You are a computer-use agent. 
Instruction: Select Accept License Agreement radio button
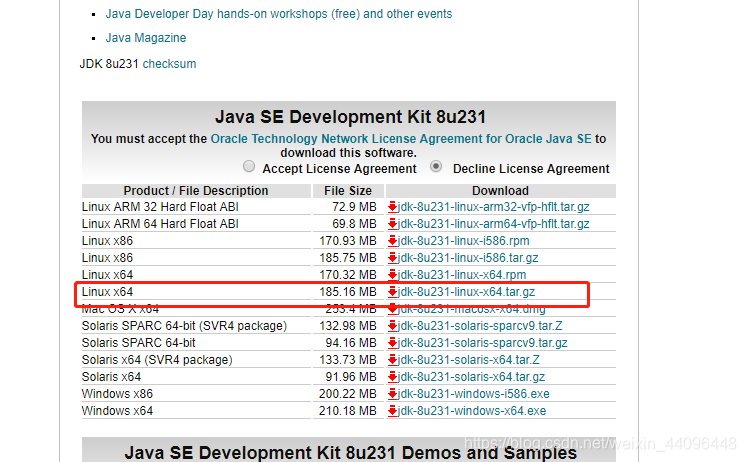coord(249,166)
